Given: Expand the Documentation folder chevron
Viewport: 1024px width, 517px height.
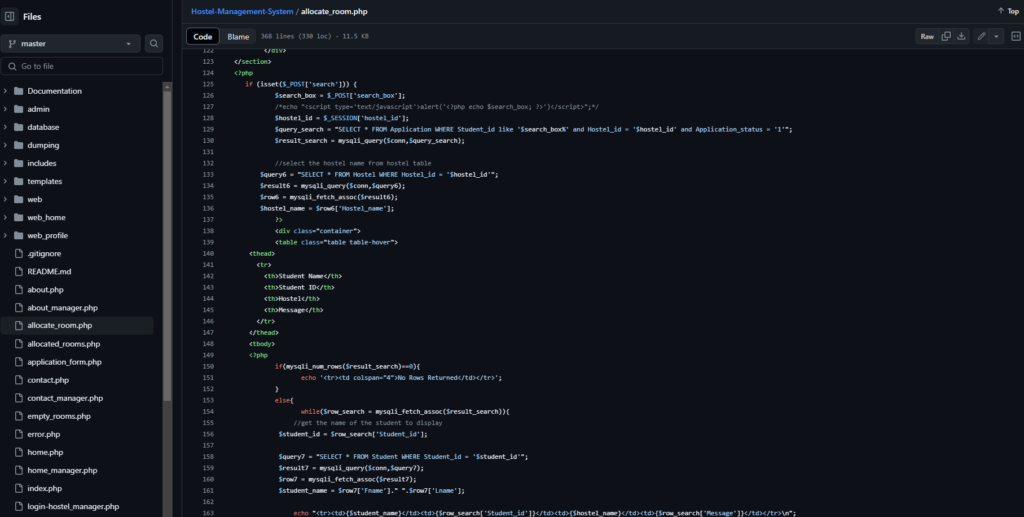Looking at the screenshot, I should 5,91.
